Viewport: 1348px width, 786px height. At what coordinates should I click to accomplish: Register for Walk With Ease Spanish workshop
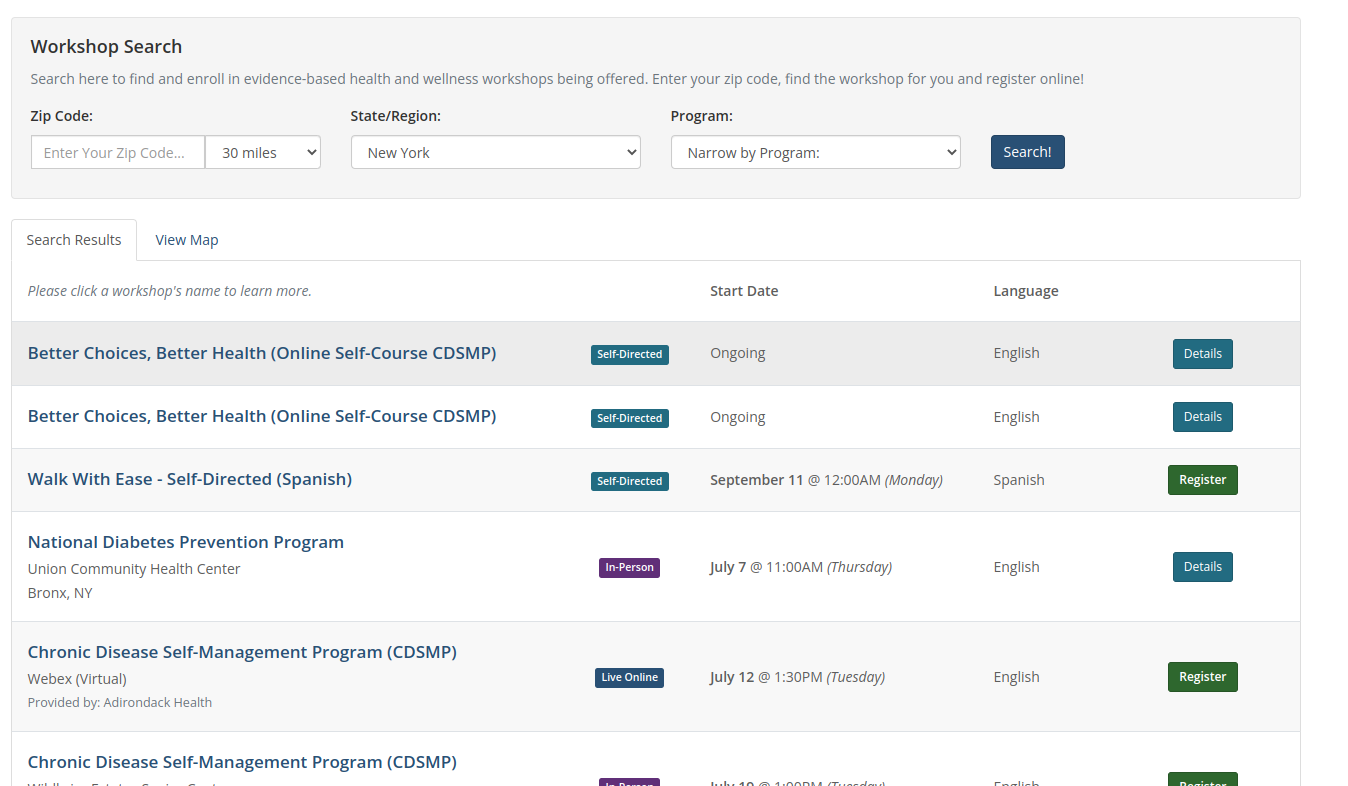click(1202, 479)
